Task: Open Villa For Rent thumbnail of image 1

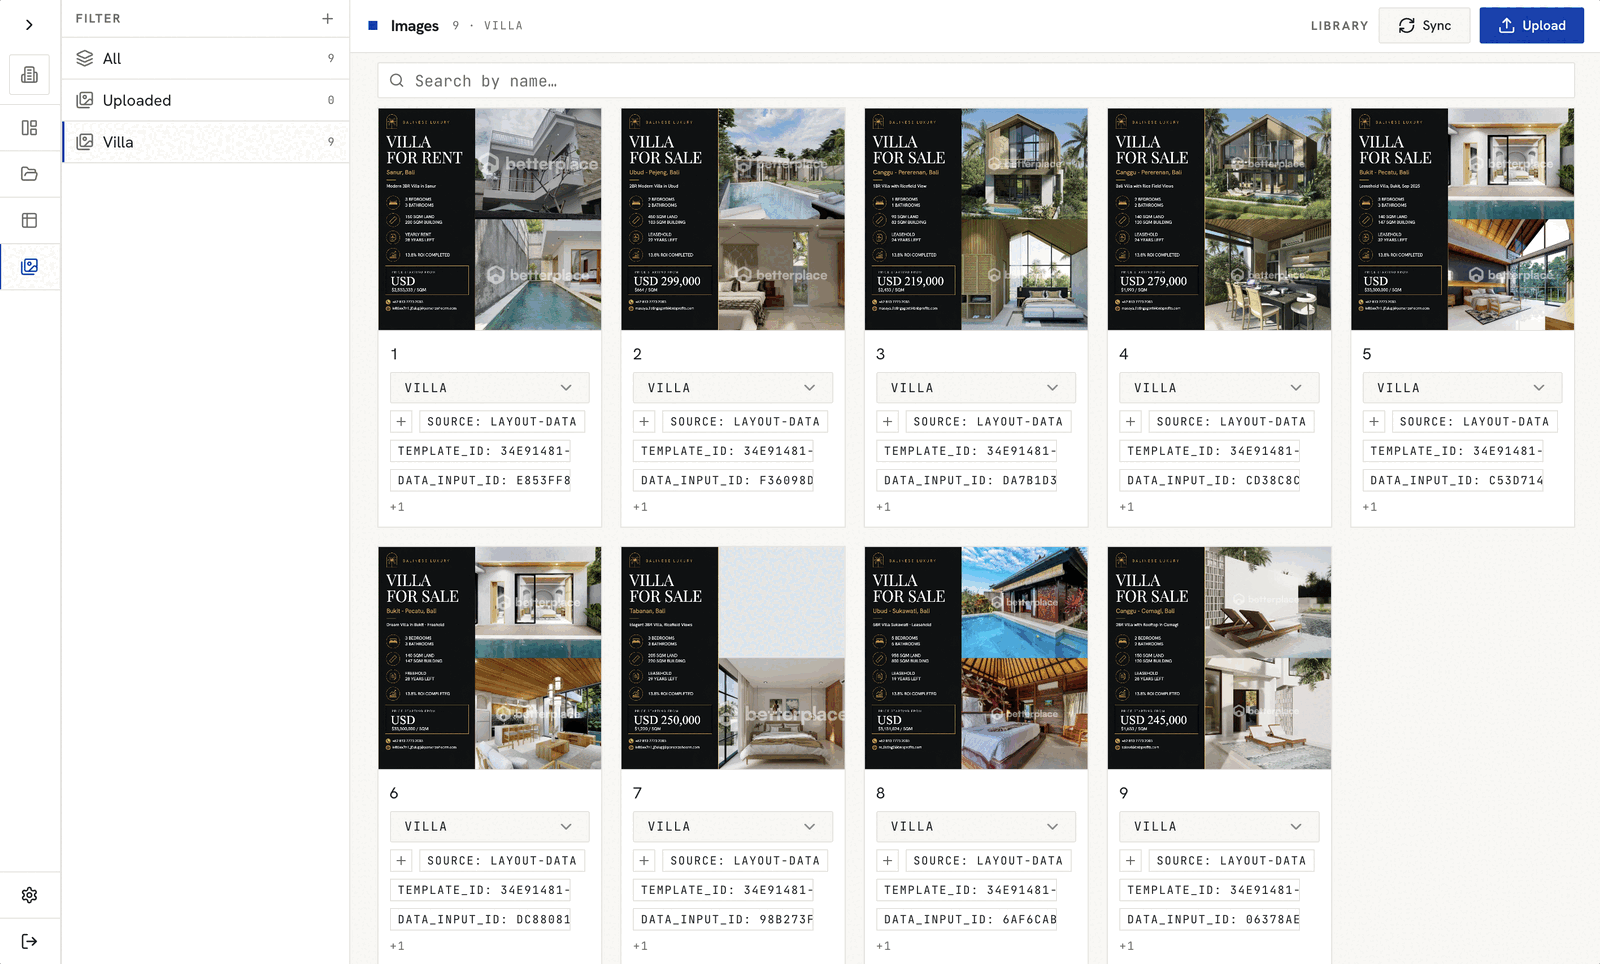Action: click(489, 219)
